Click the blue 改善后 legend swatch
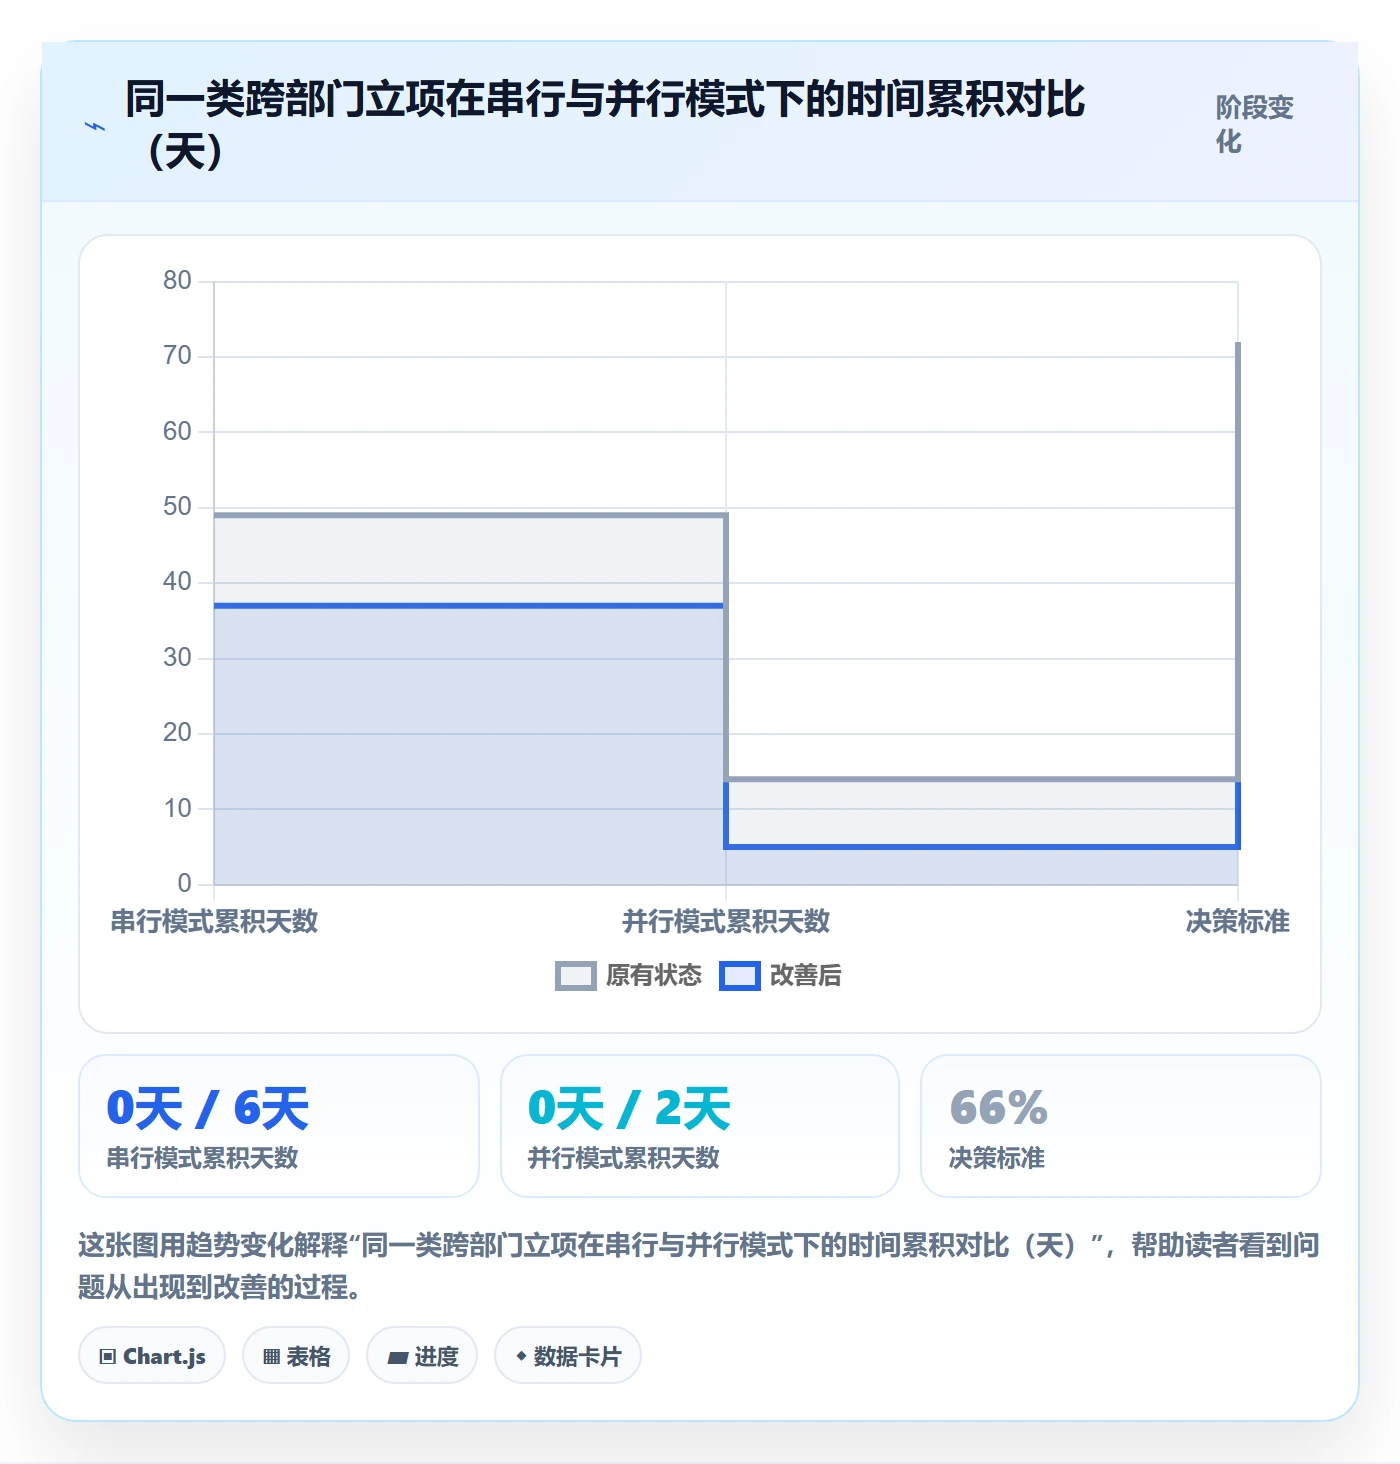 click(x=740, y=976)
